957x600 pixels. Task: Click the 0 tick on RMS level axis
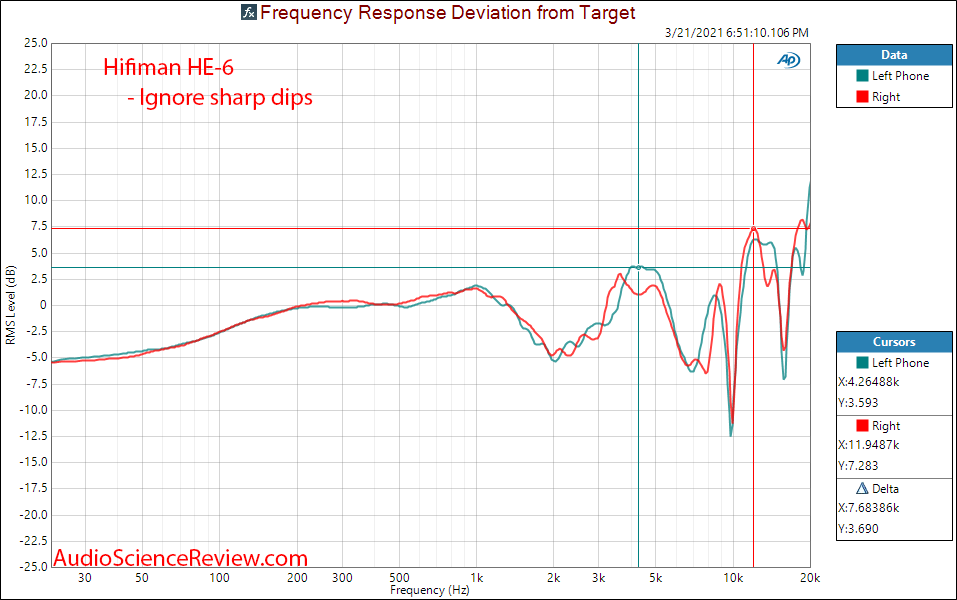click(43, 305)
